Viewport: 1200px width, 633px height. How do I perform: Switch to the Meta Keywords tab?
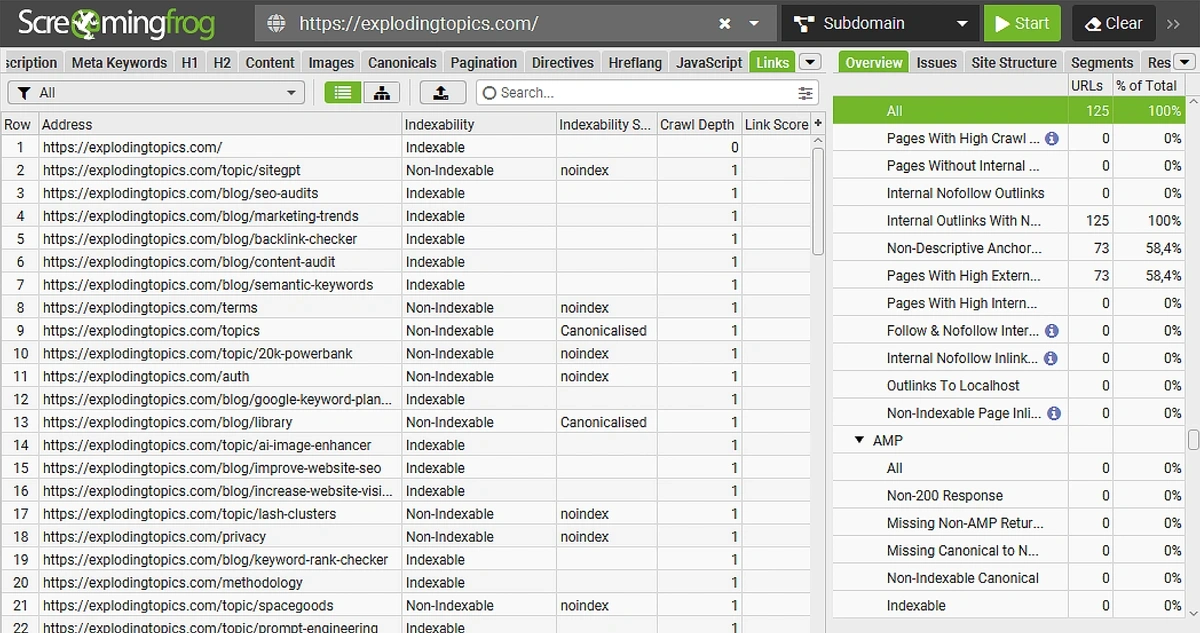click(119, 62)
